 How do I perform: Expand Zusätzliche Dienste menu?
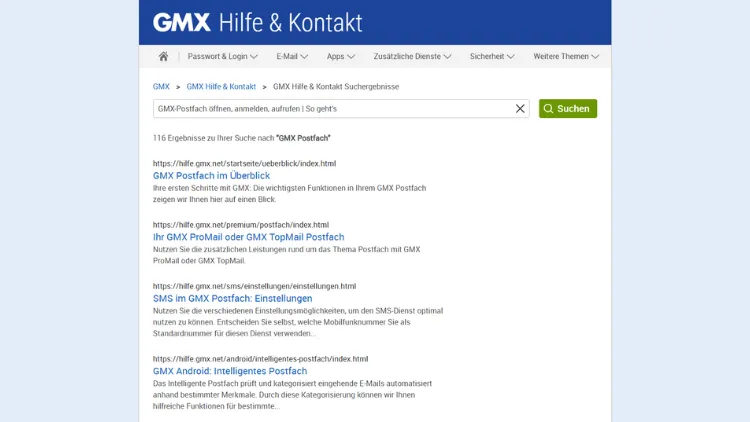(412, 56)
